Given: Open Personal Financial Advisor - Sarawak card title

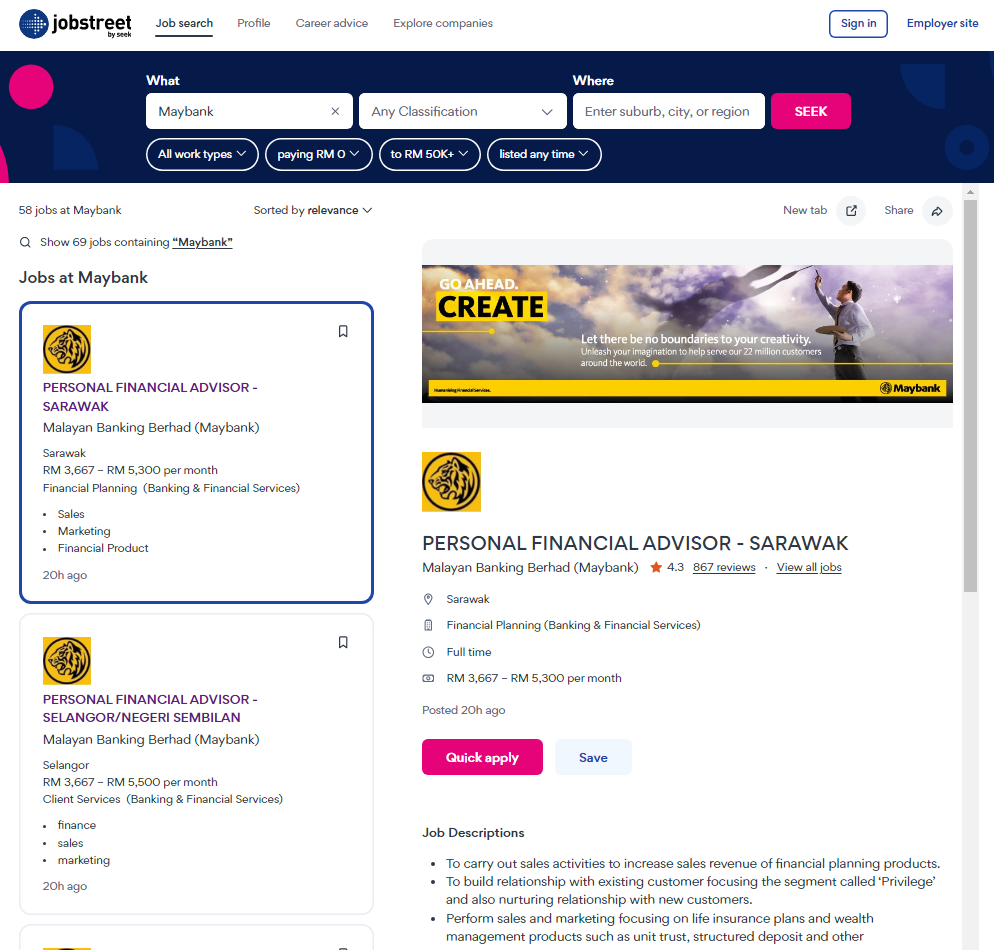Looking at the screenshot, I should tap(150, 397).
